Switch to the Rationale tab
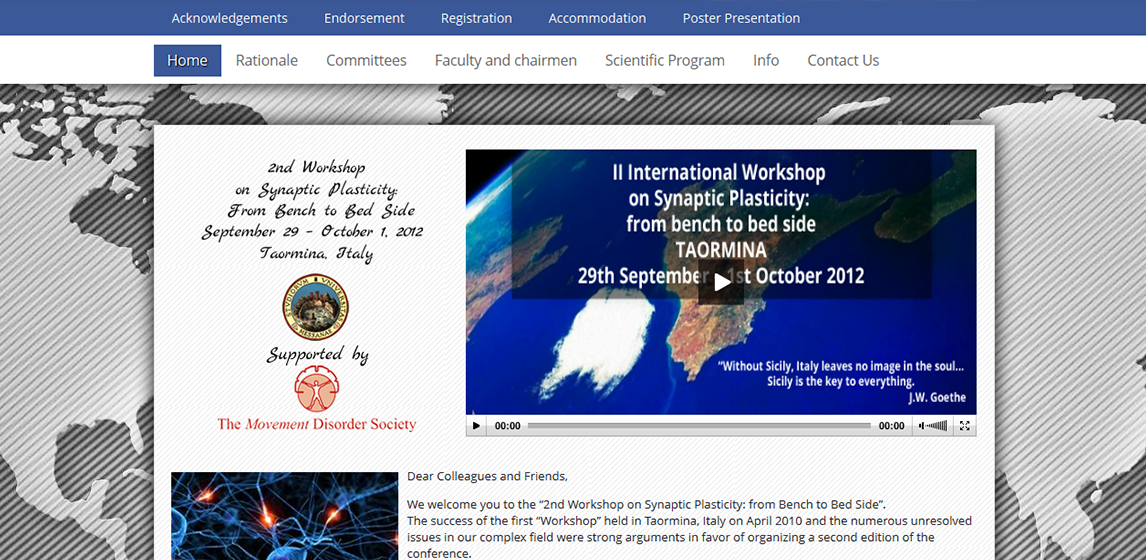 click(x=267, y=60)
